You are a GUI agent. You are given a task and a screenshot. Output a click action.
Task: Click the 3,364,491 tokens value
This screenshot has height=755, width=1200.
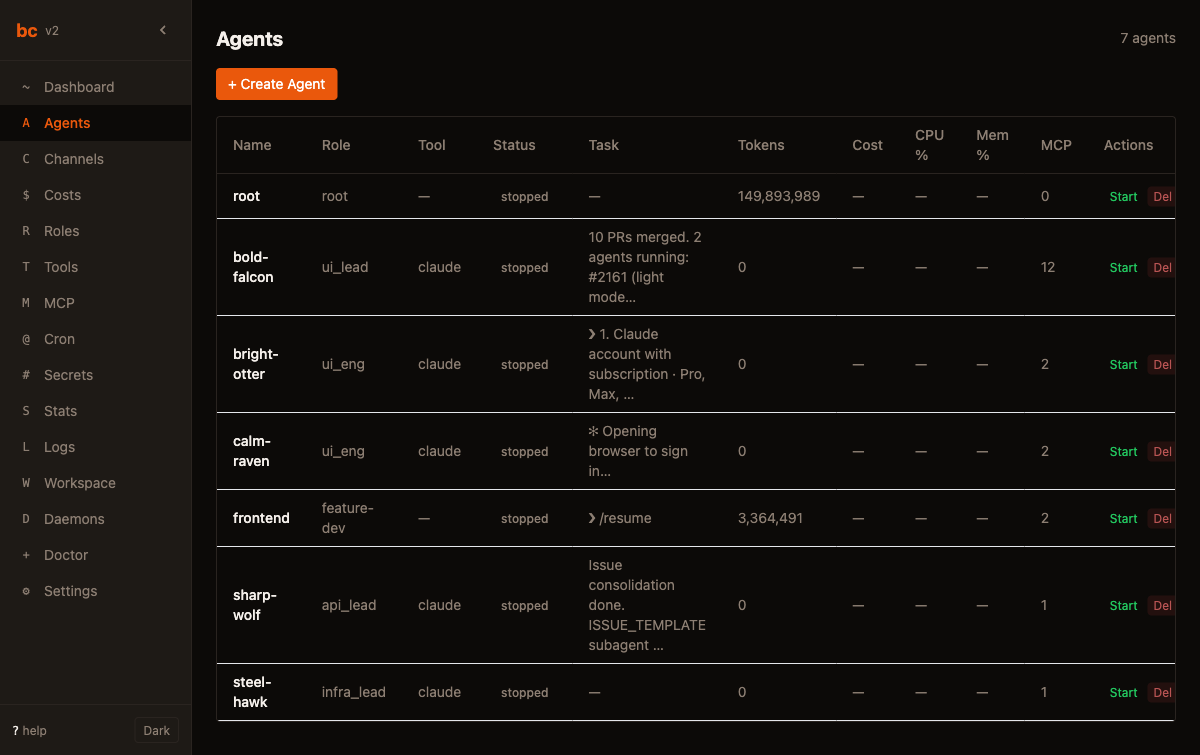pos(770,518)
